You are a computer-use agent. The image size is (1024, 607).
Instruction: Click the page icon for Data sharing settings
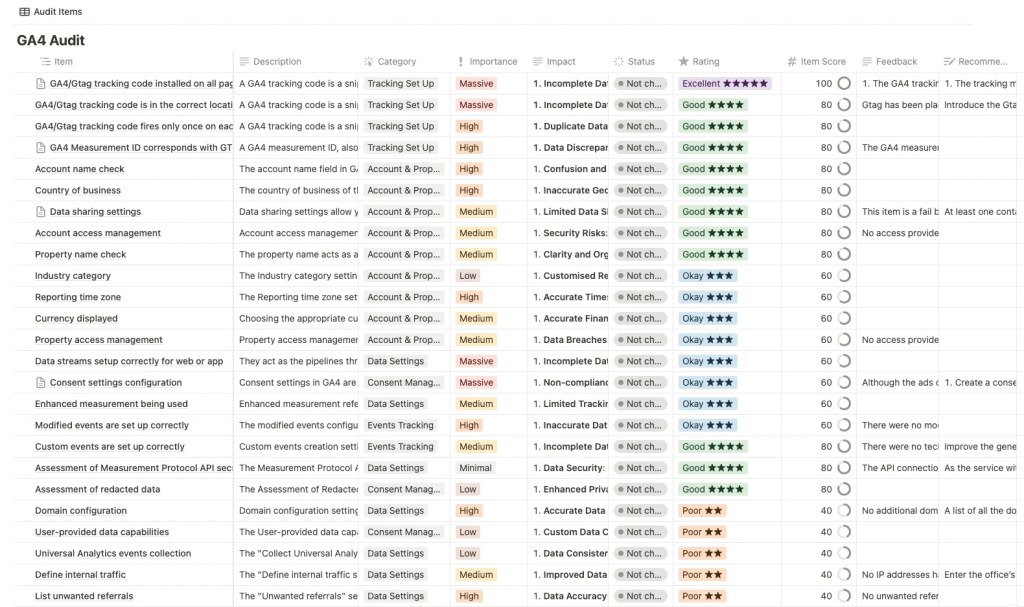41,212
